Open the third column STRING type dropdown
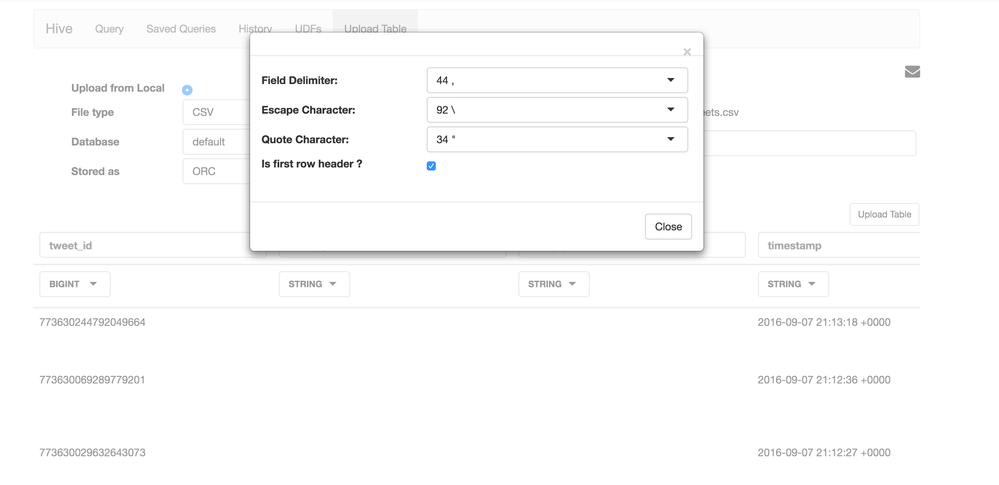 pyautogui.click(x=553, y=284)
